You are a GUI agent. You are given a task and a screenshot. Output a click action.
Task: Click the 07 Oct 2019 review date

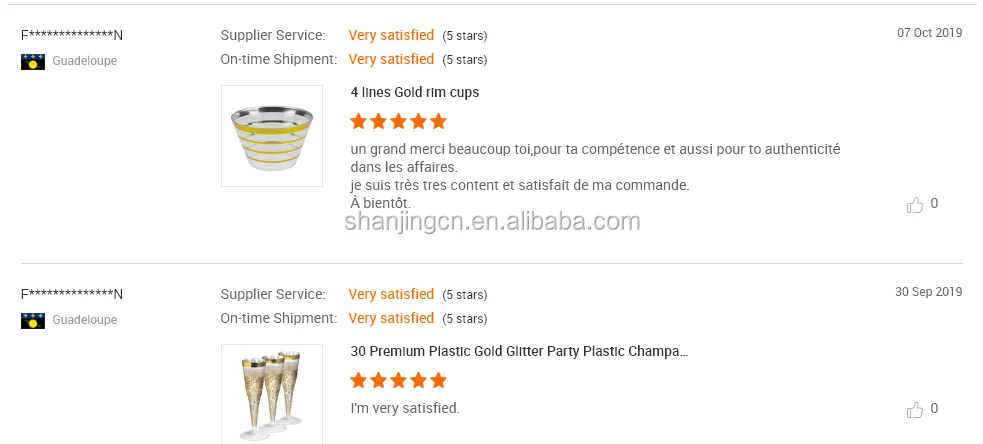tap(929, 33)
